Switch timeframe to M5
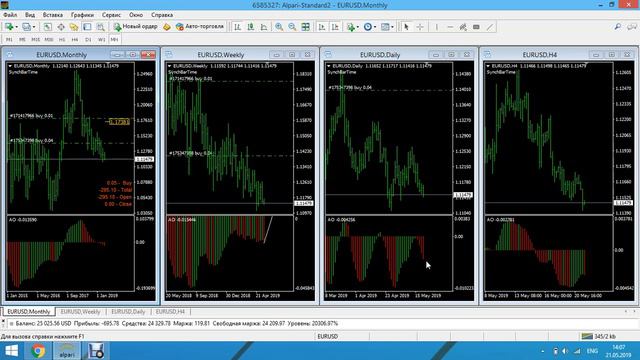Screen dimensions: 640x360 pos(22,40)
